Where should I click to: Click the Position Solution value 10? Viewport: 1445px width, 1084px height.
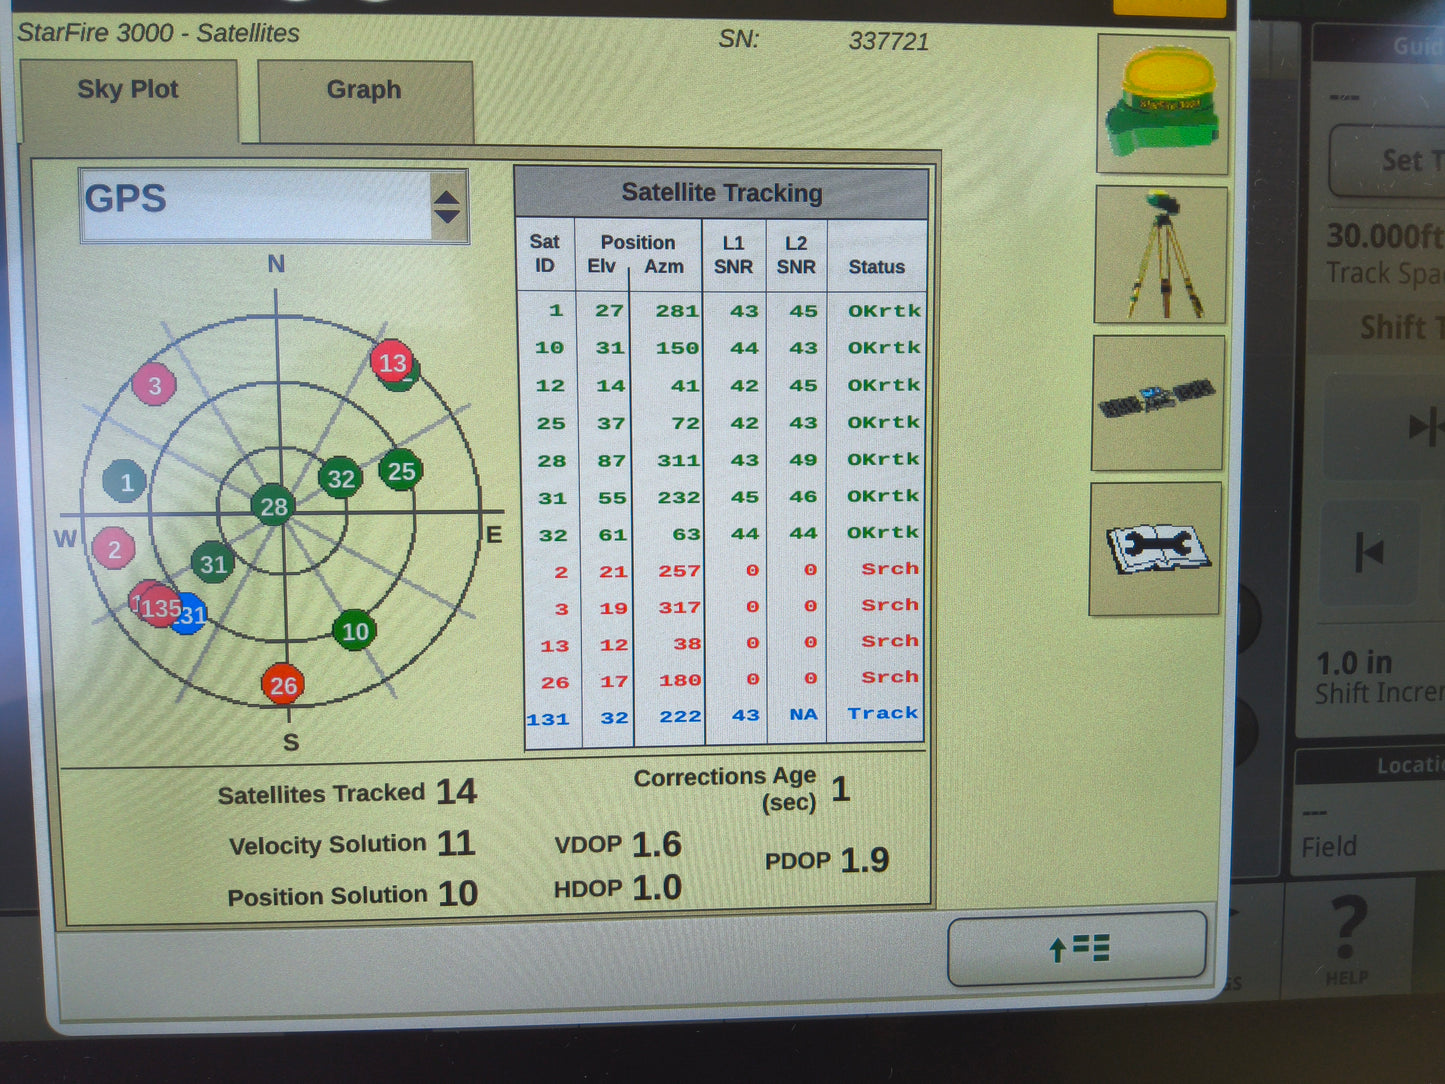457,893
